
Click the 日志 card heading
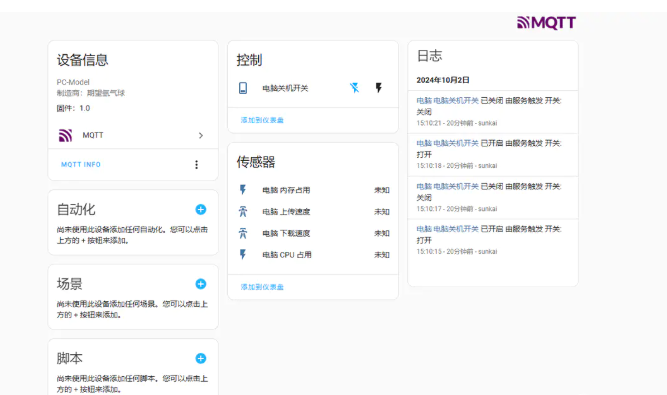429,56
